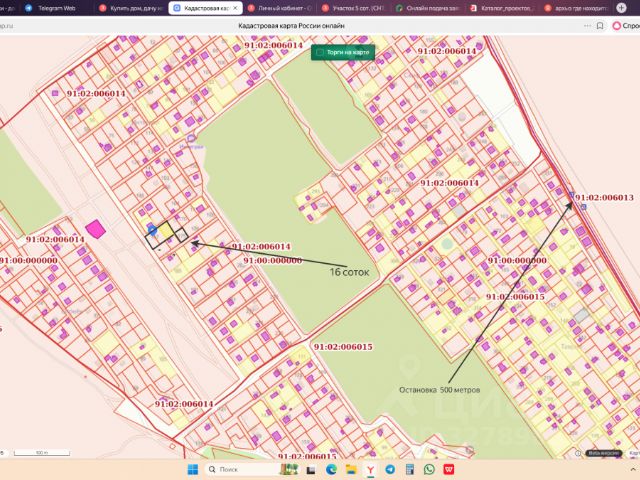
Task: Expand the system tray hidden icons chevron
Action: (x=633, y=469)
